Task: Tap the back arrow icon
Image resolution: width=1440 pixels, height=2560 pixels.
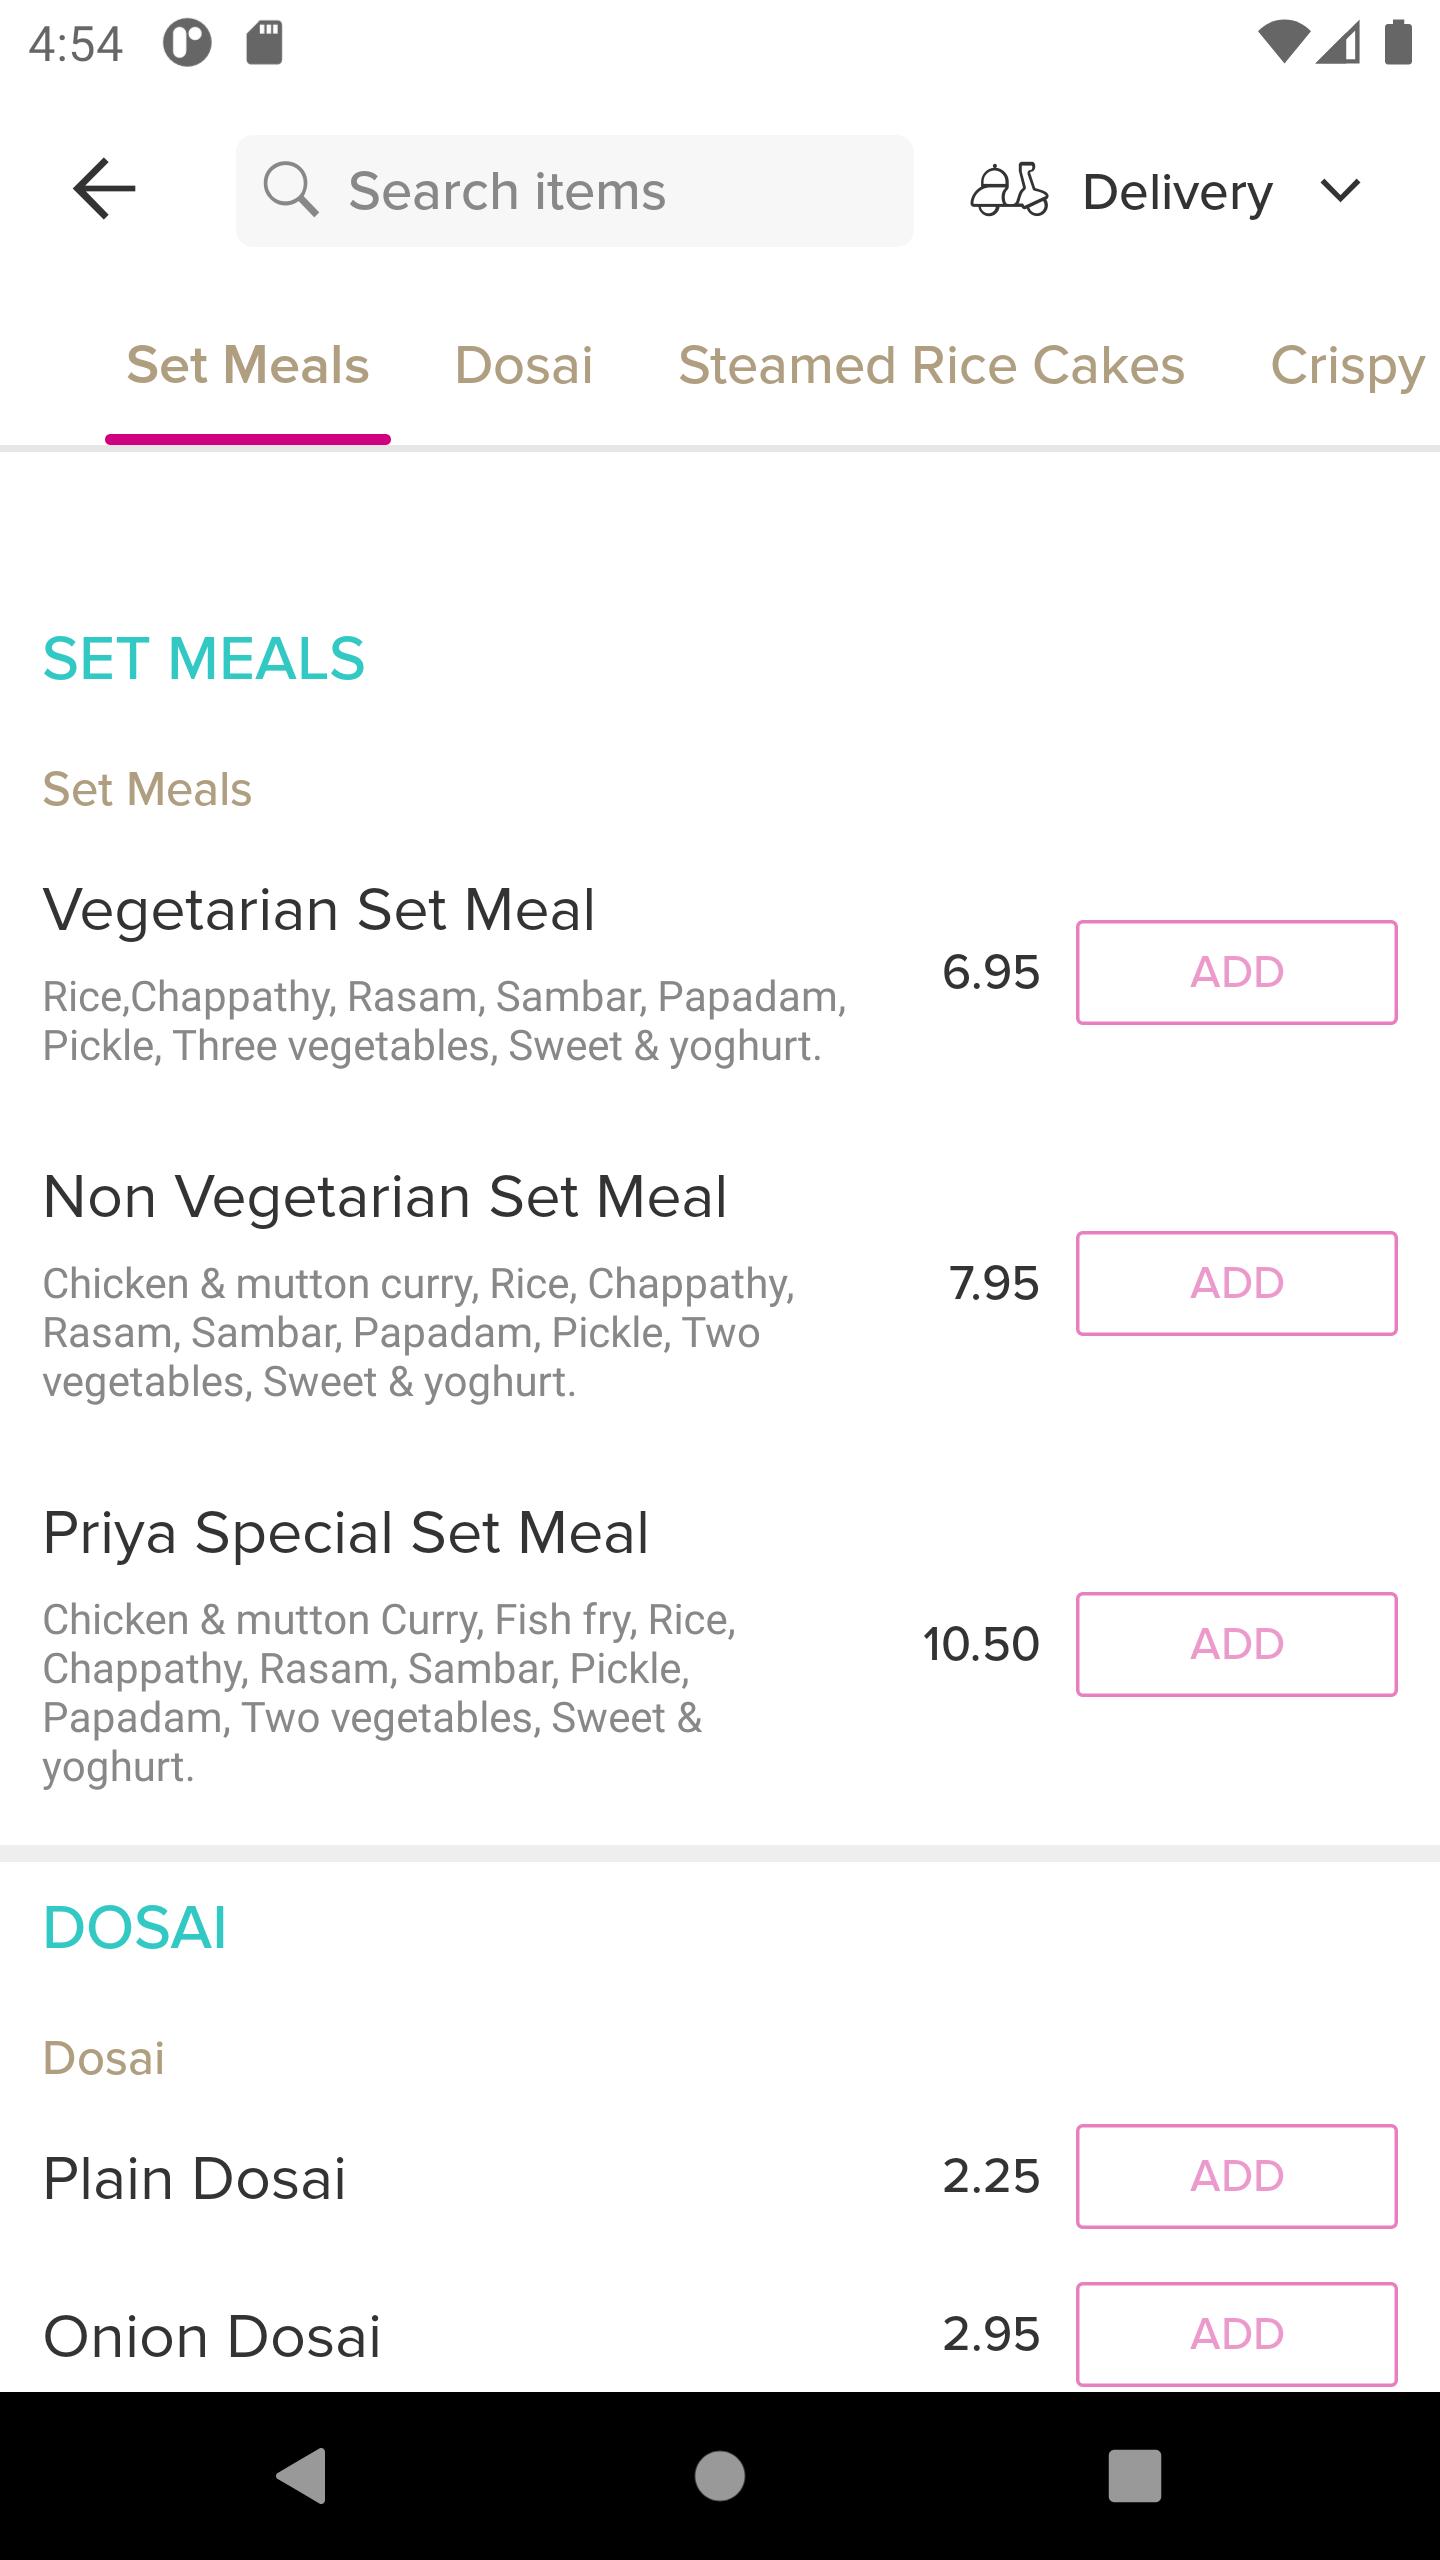Action: (x=104, y=189)
